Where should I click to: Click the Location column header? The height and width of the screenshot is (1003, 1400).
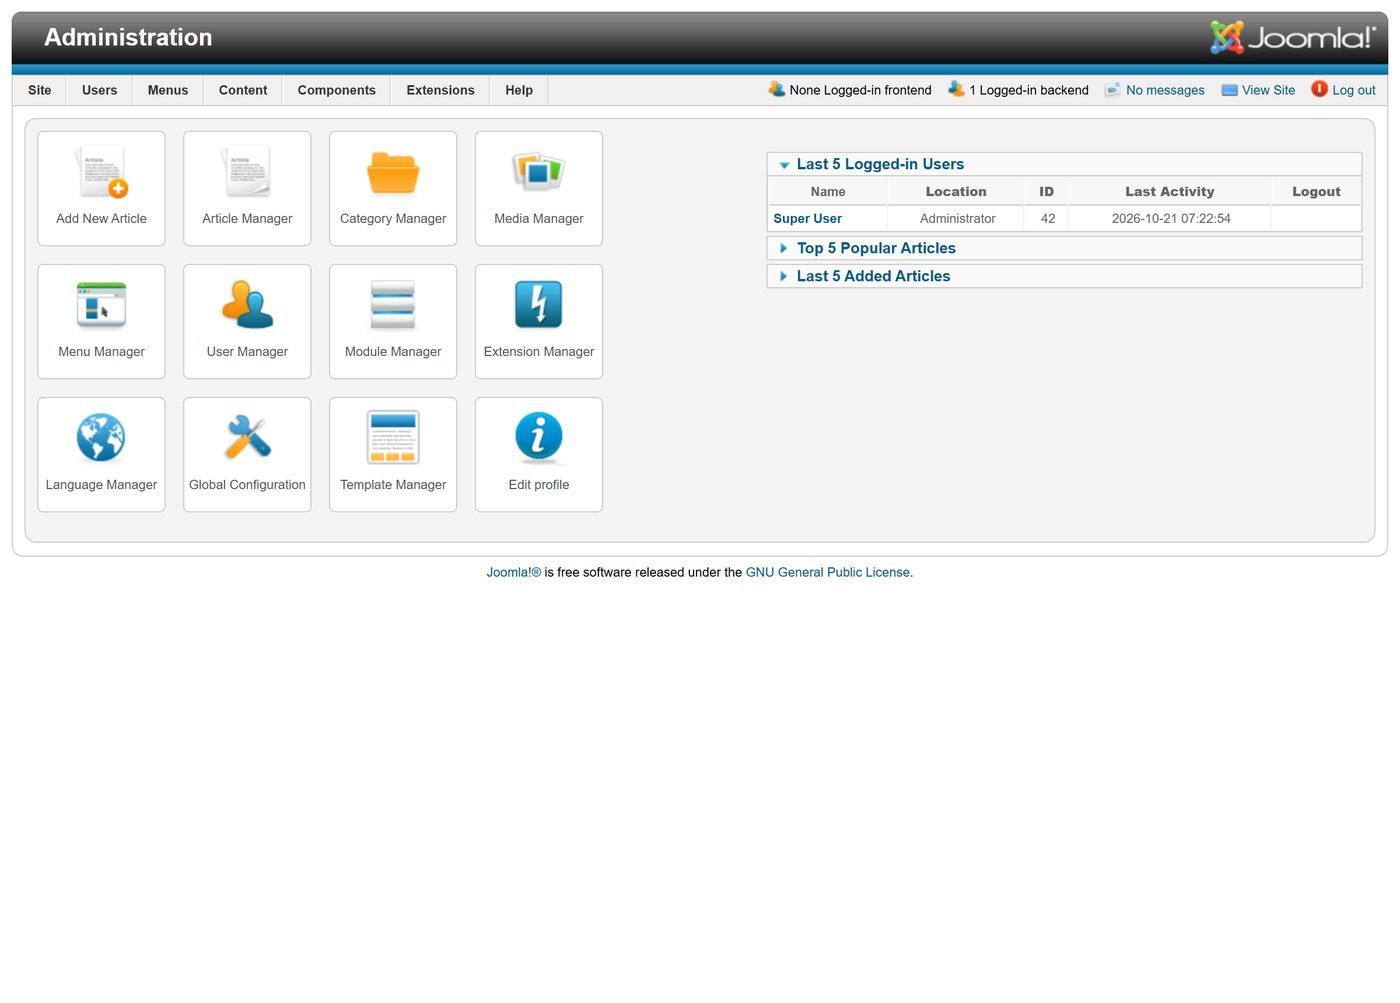(x=956, y=191)
